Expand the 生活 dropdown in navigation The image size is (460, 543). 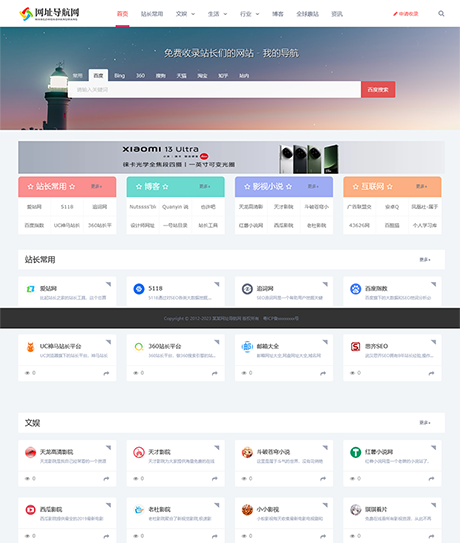[217, 14]
